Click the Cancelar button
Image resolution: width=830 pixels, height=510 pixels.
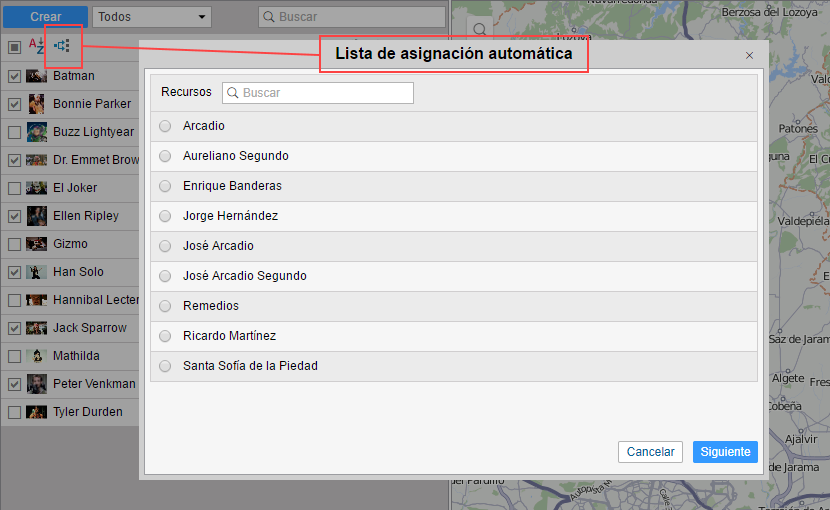650,452
